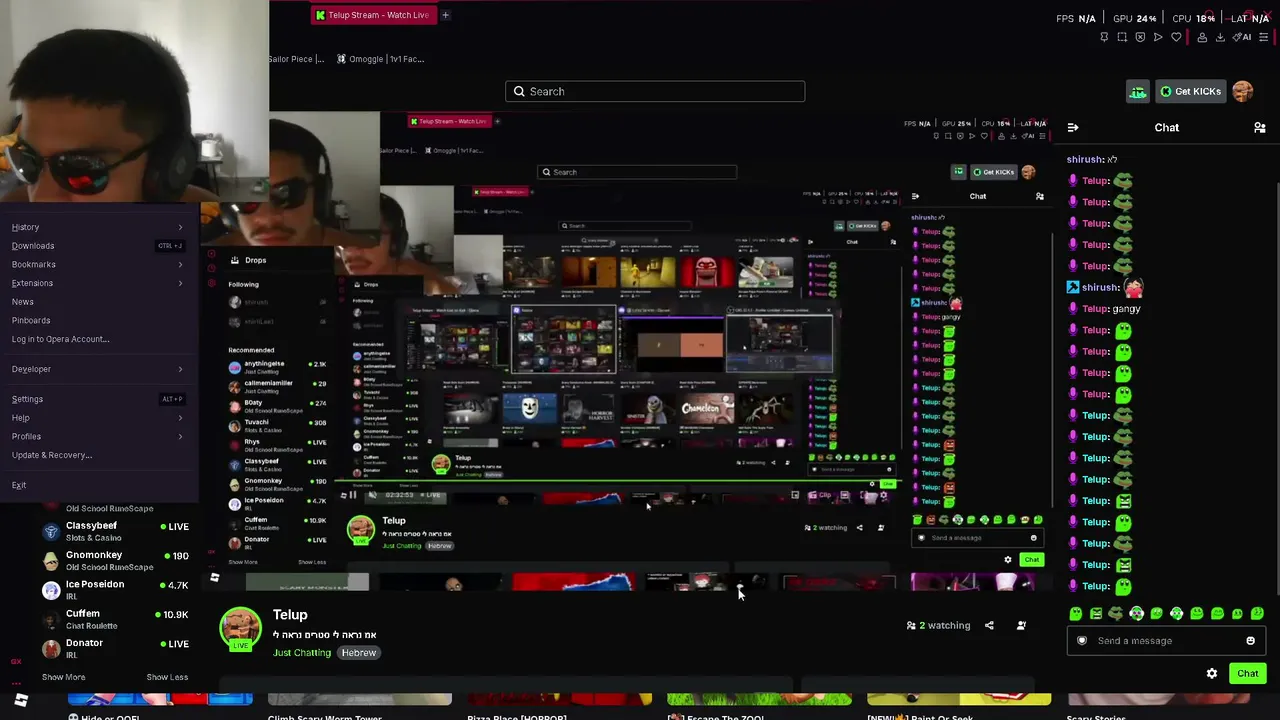Click the Ice Poseidon channel avatar
The image size is (1280, 720).
click(x=51, y=590)
